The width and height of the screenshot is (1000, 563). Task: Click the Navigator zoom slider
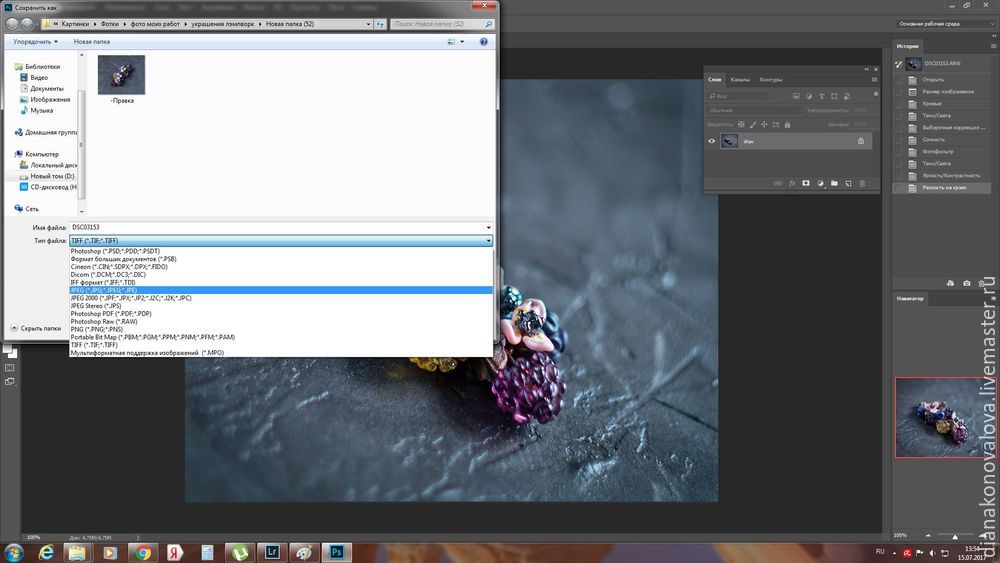(x=955, y=537)
